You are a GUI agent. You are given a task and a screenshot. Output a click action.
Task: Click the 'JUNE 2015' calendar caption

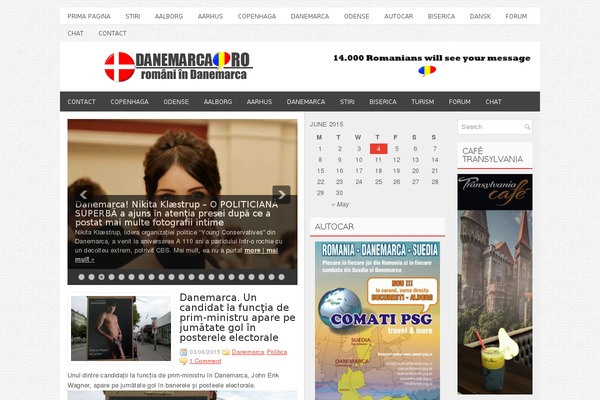point(326,124)
